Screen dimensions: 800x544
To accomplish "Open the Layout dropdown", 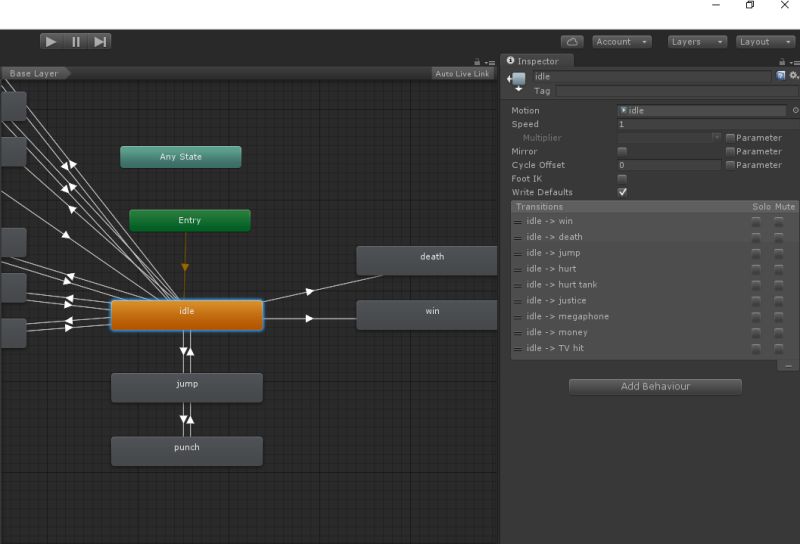I will tap(765, 42).
